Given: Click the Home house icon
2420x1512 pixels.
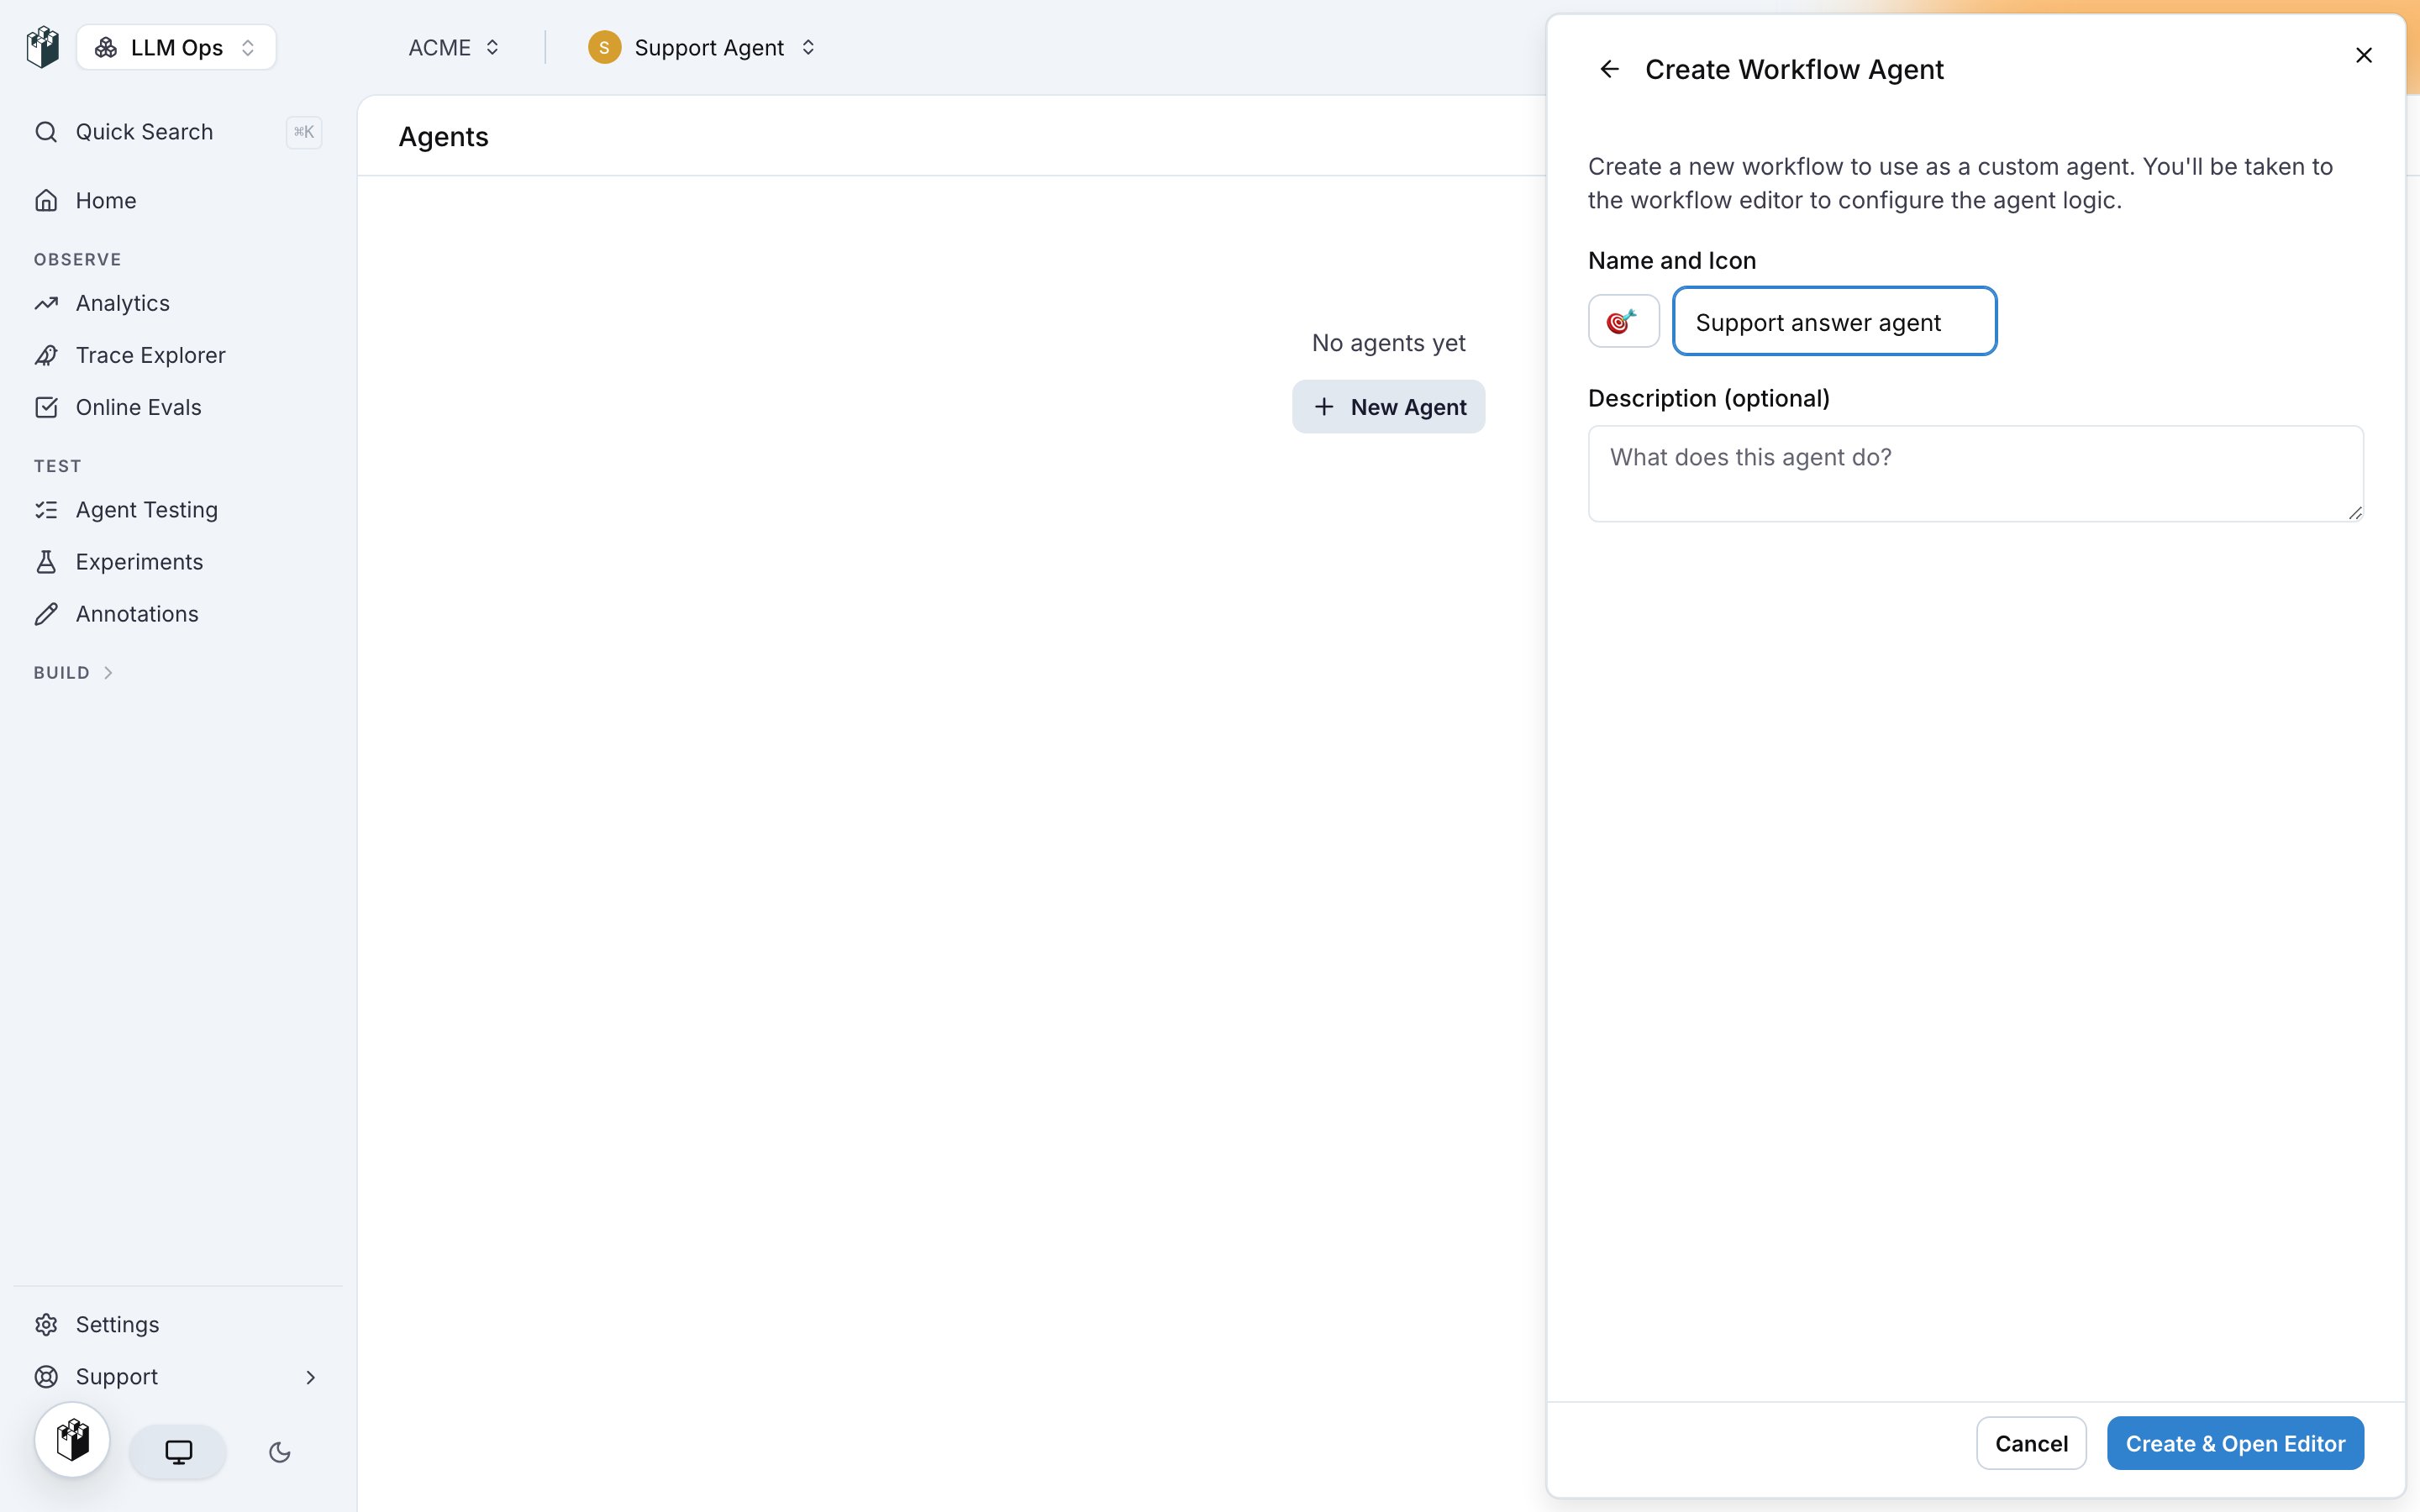Looking at the screenshot, I should pyautogui.click(x=46, y=200).
